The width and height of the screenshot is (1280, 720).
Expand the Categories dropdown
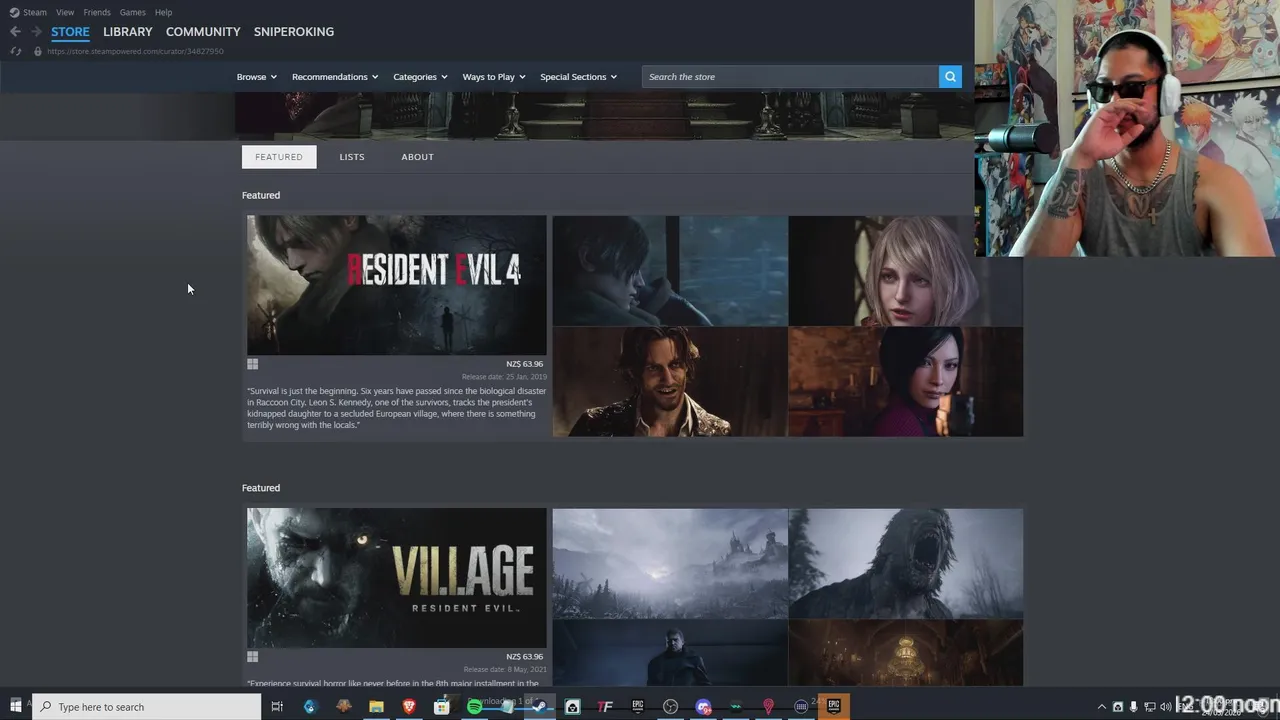(420, 77)
